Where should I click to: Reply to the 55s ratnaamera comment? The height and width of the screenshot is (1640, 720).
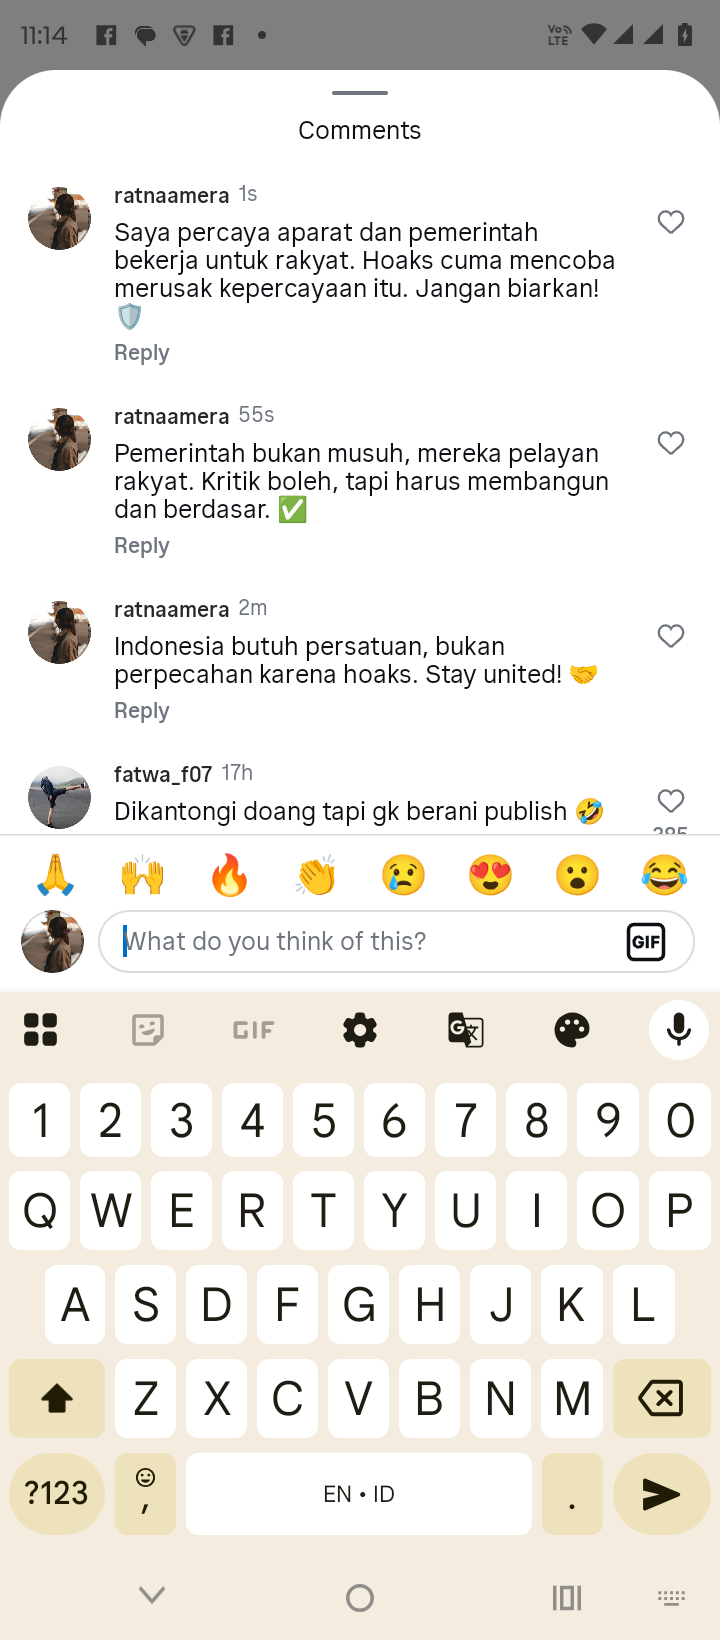[142, 546]
